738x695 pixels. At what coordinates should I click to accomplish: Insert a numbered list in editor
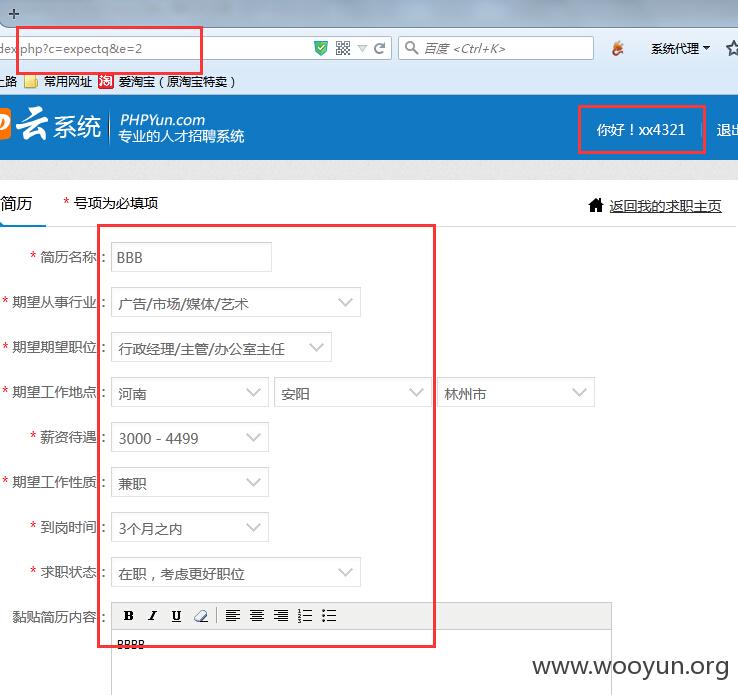(x=305, y=615)
